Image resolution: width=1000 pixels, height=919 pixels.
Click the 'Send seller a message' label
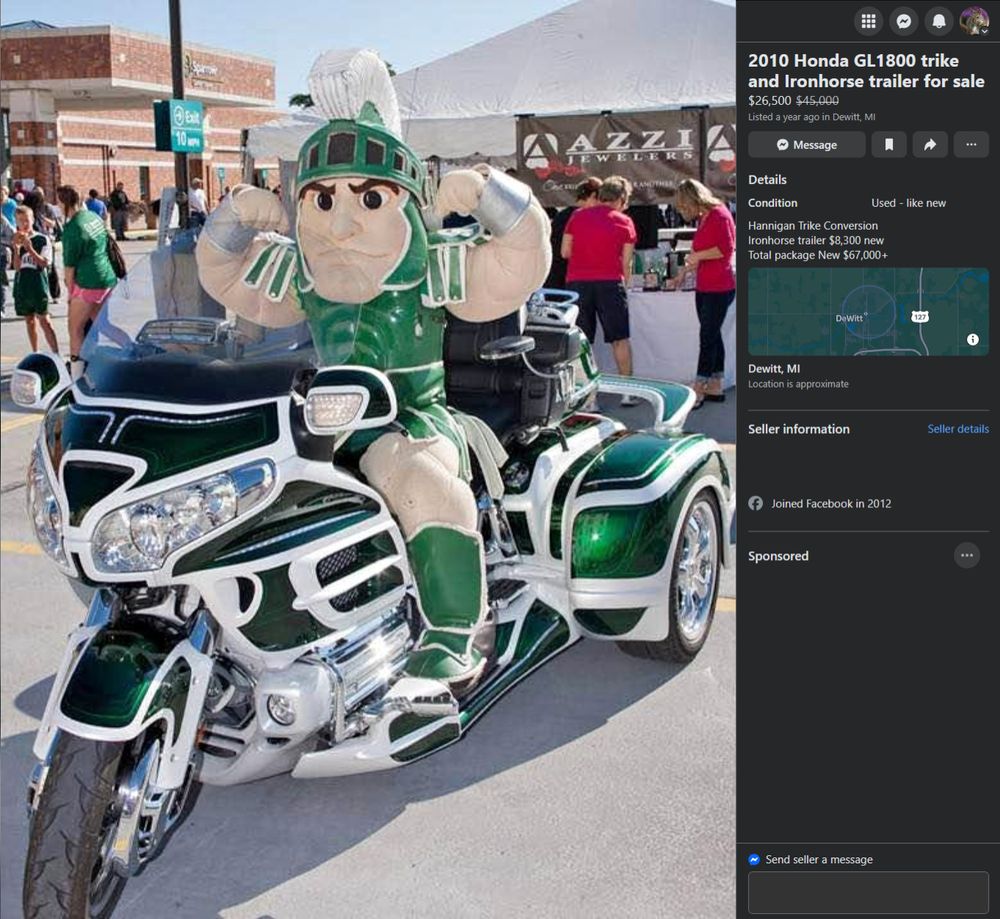tap(819, 860)
